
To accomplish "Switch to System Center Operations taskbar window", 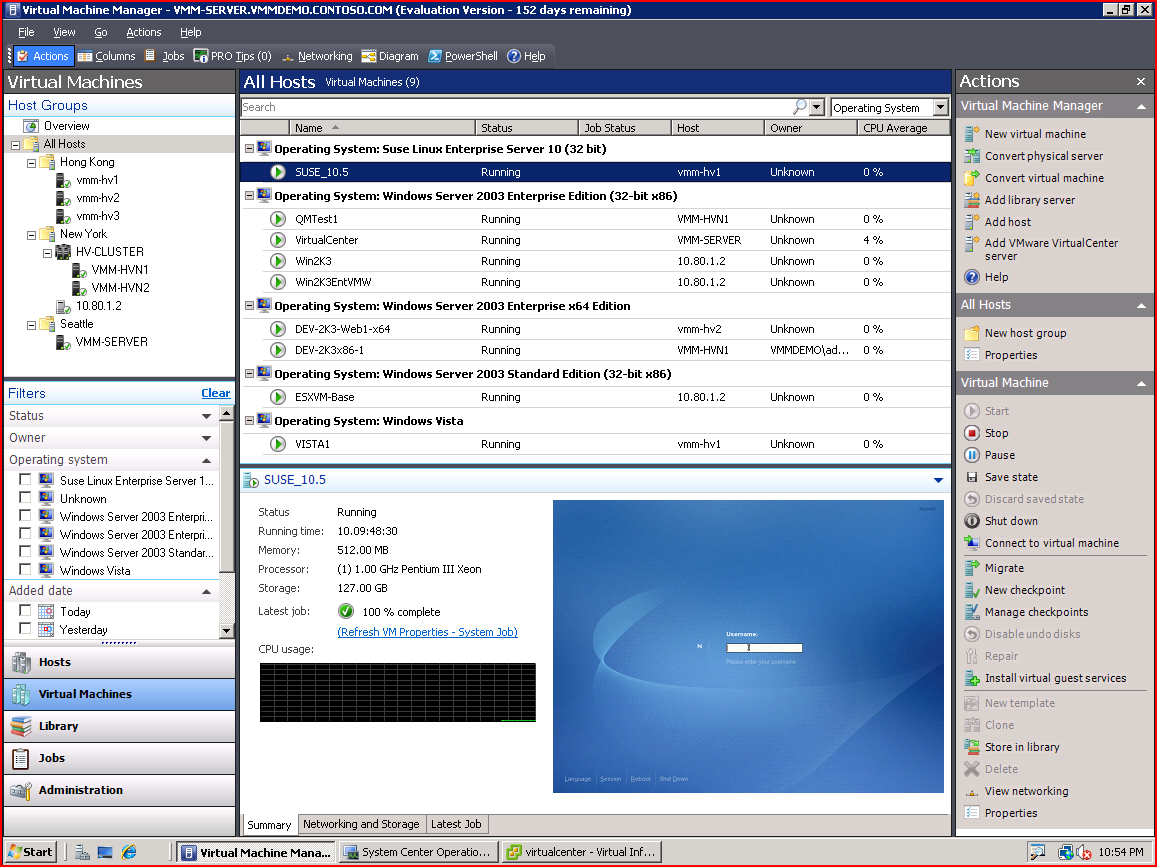I will click(418, 852).
